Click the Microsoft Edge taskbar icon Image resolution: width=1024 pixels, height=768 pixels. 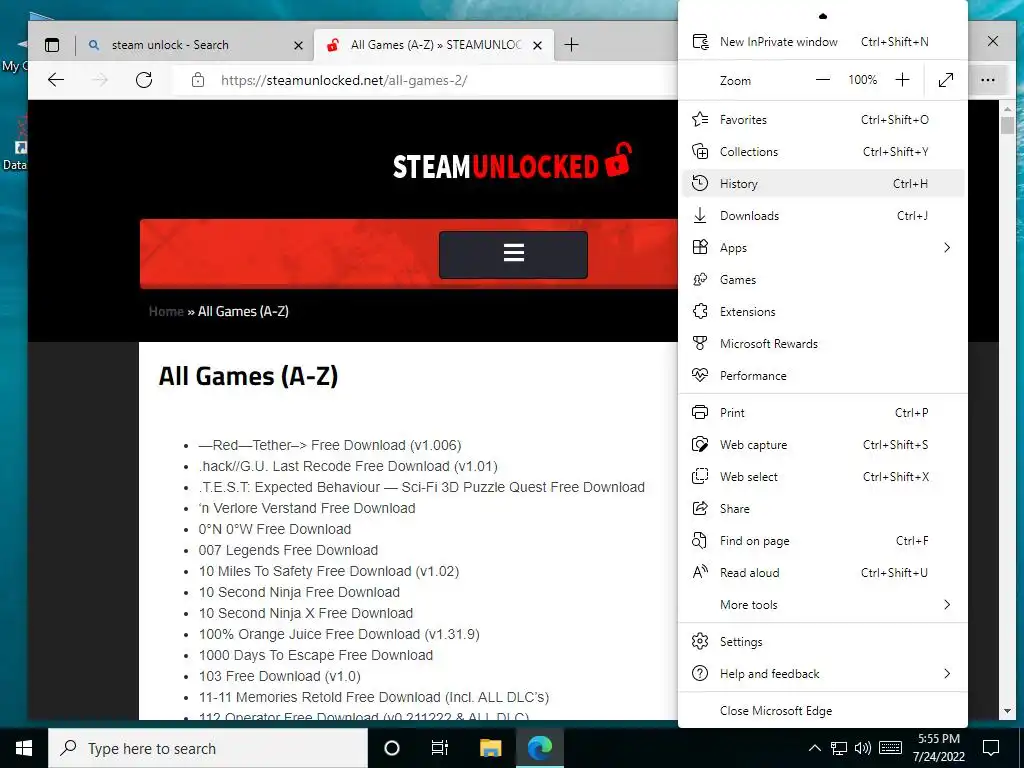click(539, 748)
